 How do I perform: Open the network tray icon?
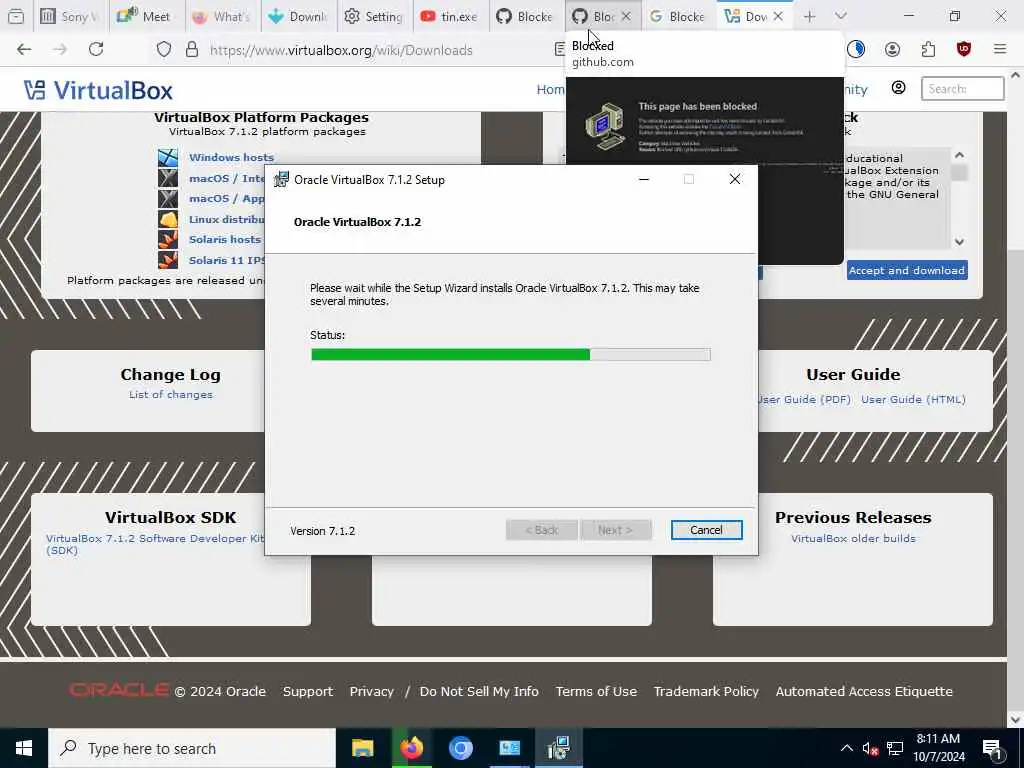895,748
